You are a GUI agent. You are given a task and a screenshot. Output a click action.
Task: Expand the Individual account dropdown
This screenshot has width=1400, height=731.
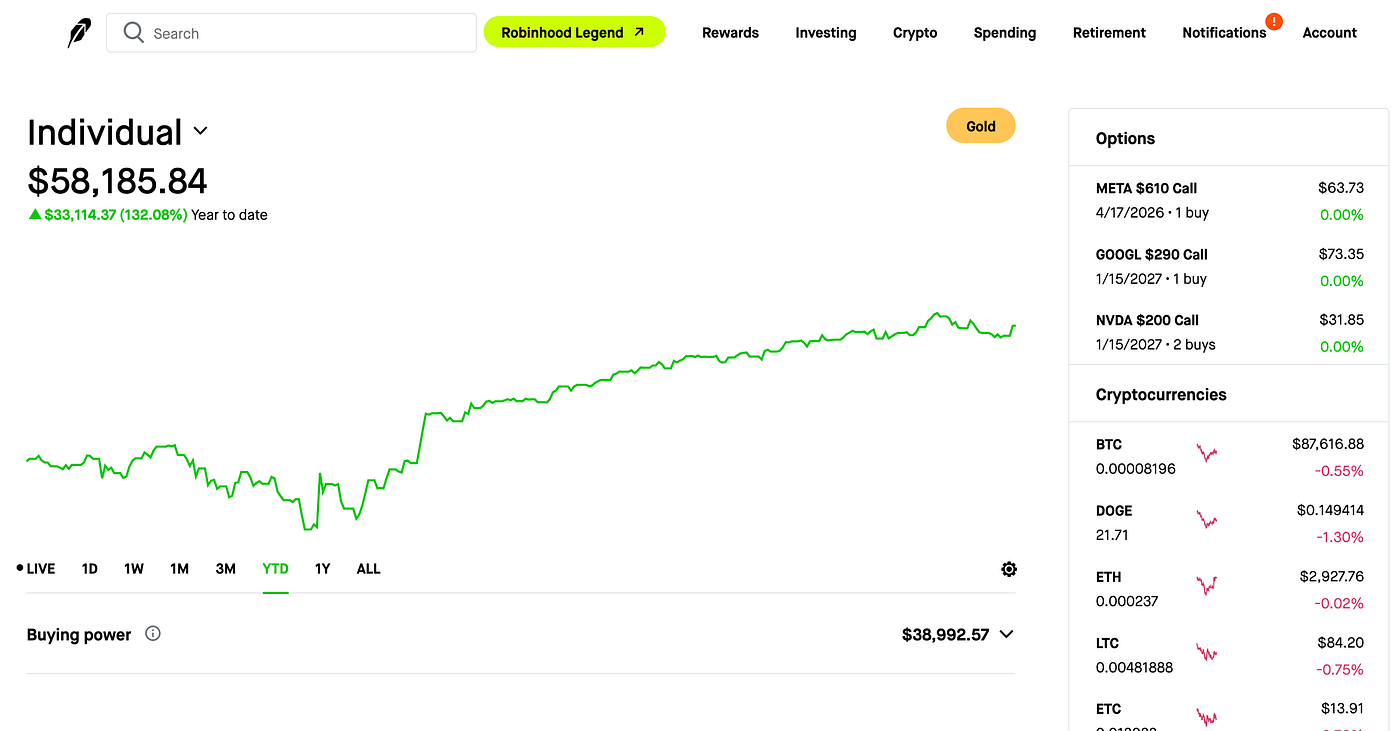[x=200, y=131]
